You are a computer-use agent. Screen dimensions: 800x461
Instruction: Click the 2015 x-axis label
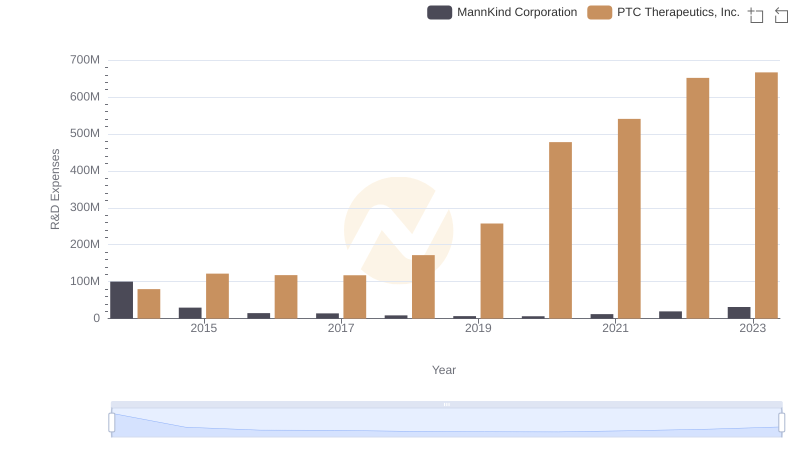click(204, 328)
